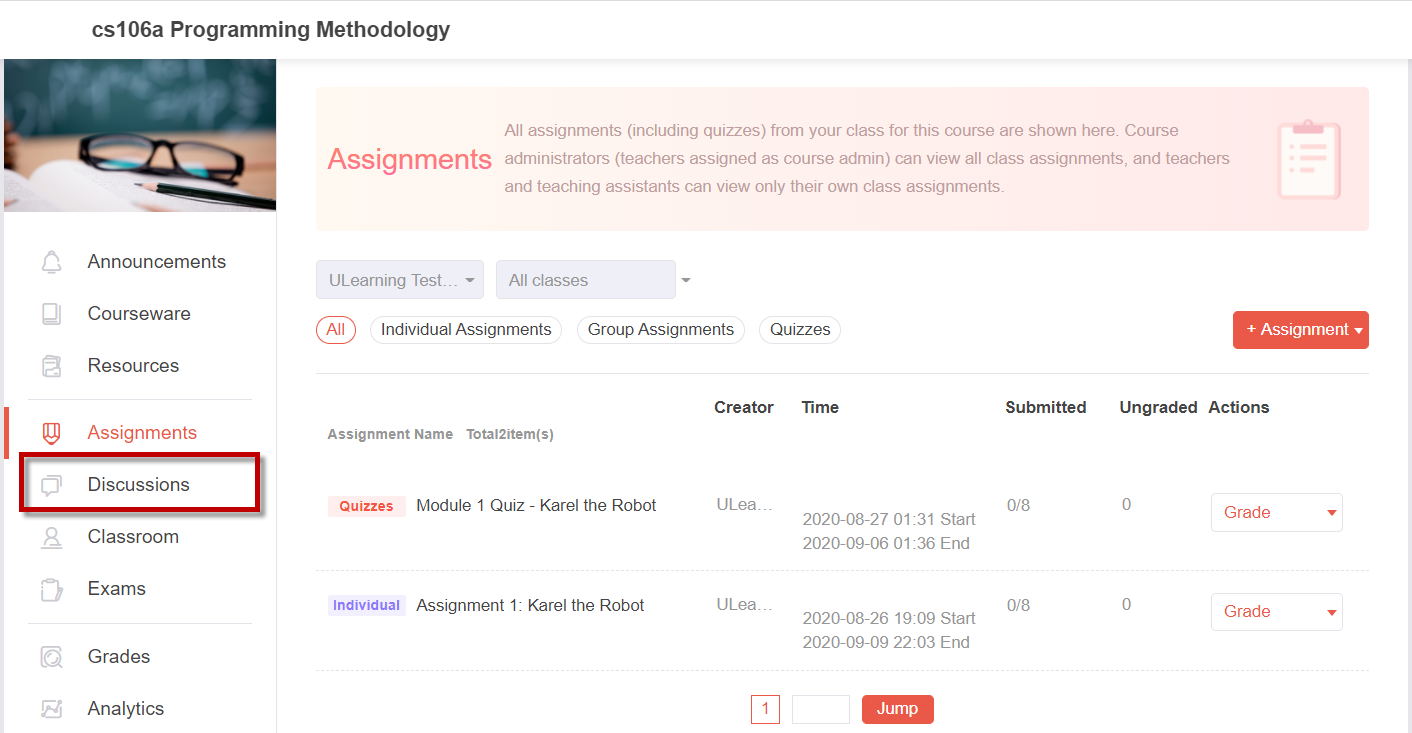Viewport: 1412px width, 733px height.
Task: Click the Total2item(s) count label
Action: pyautogui.click(x=510, y=435)
